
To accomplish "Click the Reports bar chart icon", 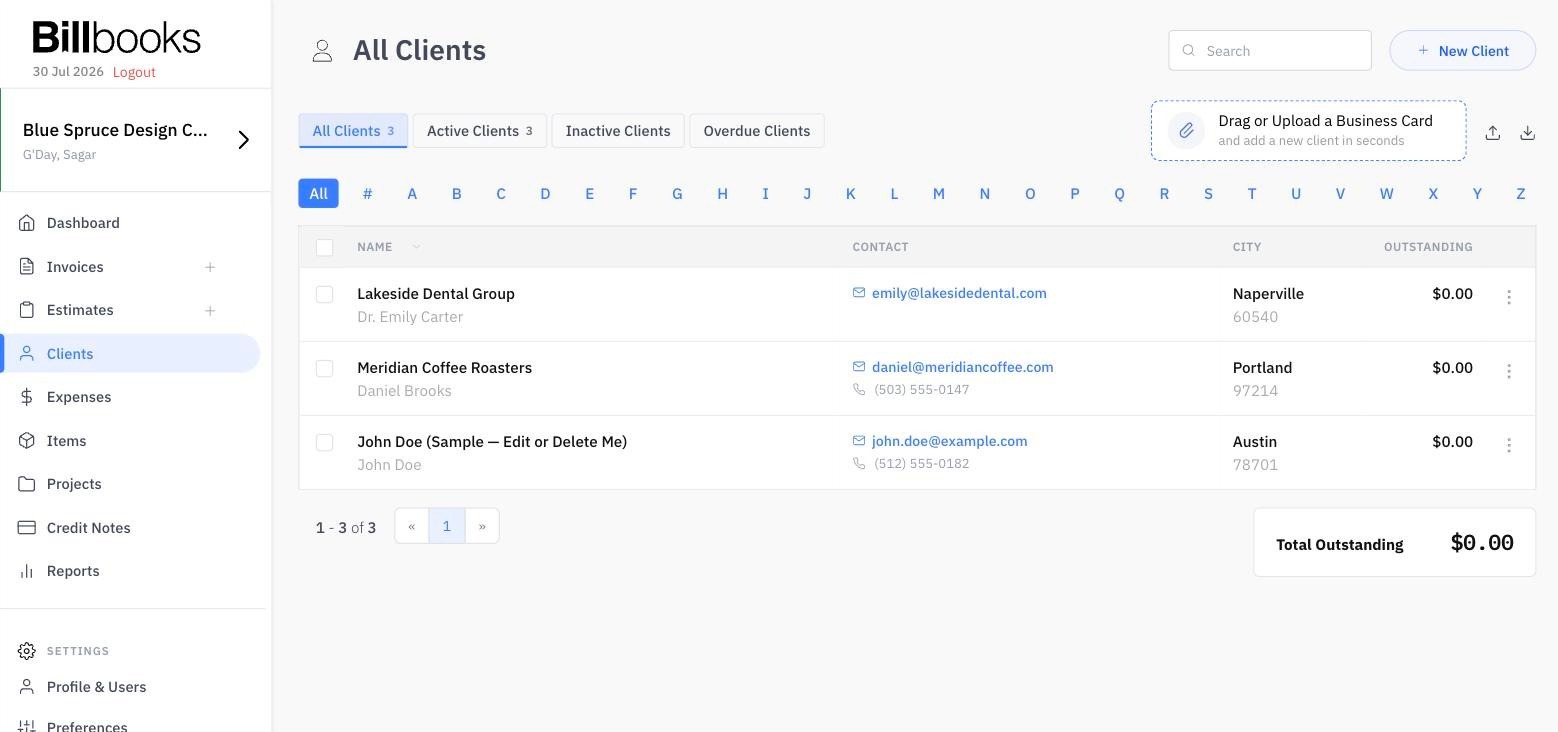I will pyautogui.click(x=27, y=571).
